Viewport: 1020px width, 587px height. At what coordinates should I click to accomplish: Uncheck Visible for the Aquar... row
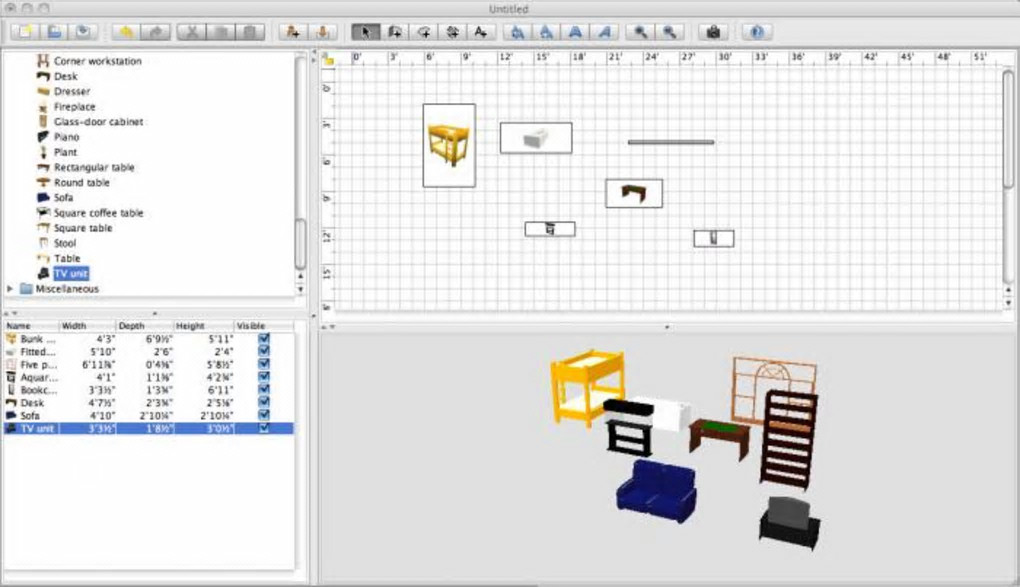point(263,377)
